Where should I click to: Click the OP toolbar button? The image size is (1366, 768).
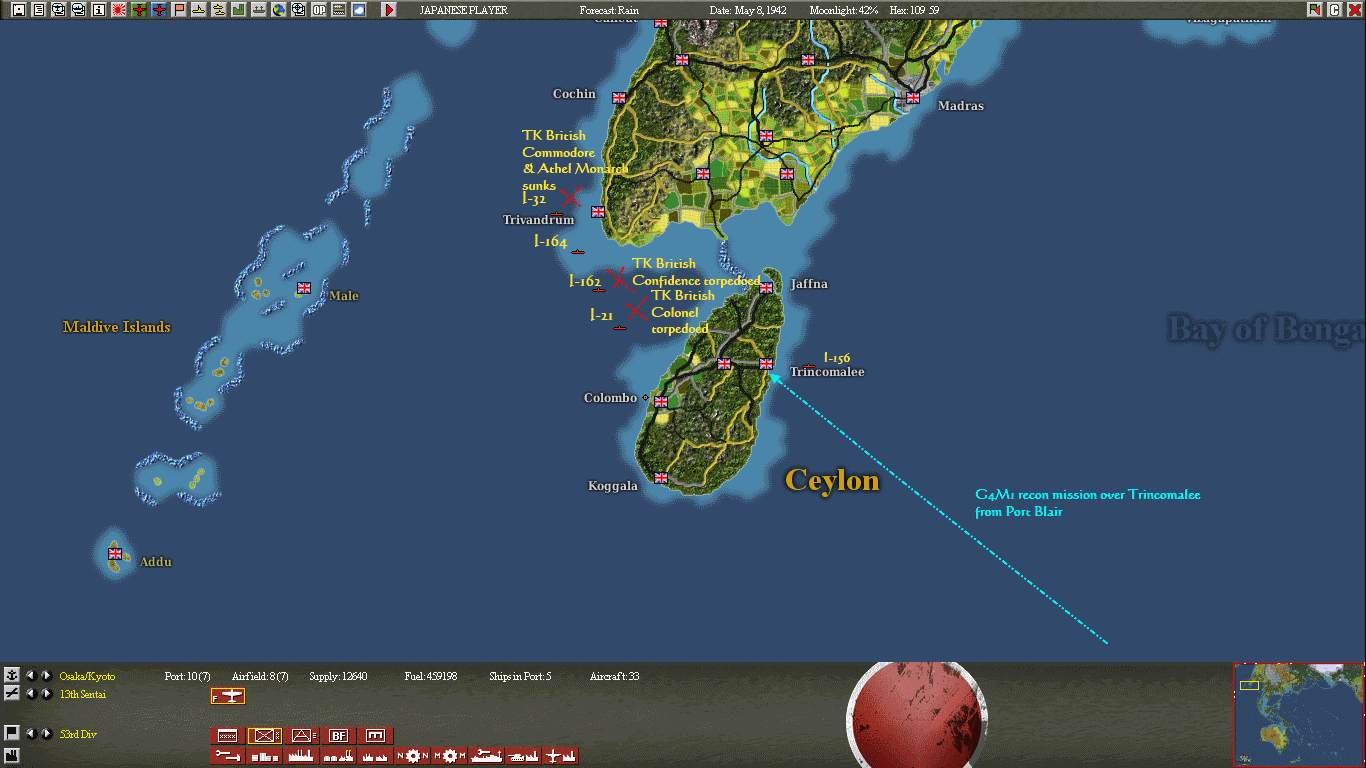[319, 10]
